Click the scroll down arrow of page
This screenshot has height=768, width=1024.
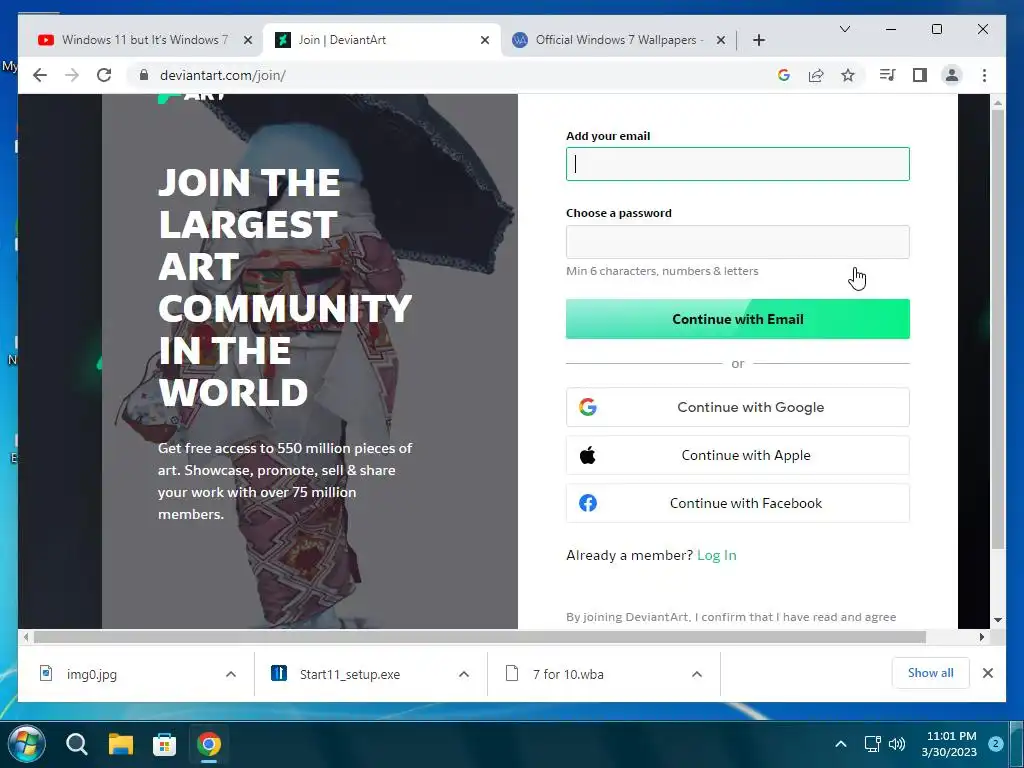click(x=997, y=620)
